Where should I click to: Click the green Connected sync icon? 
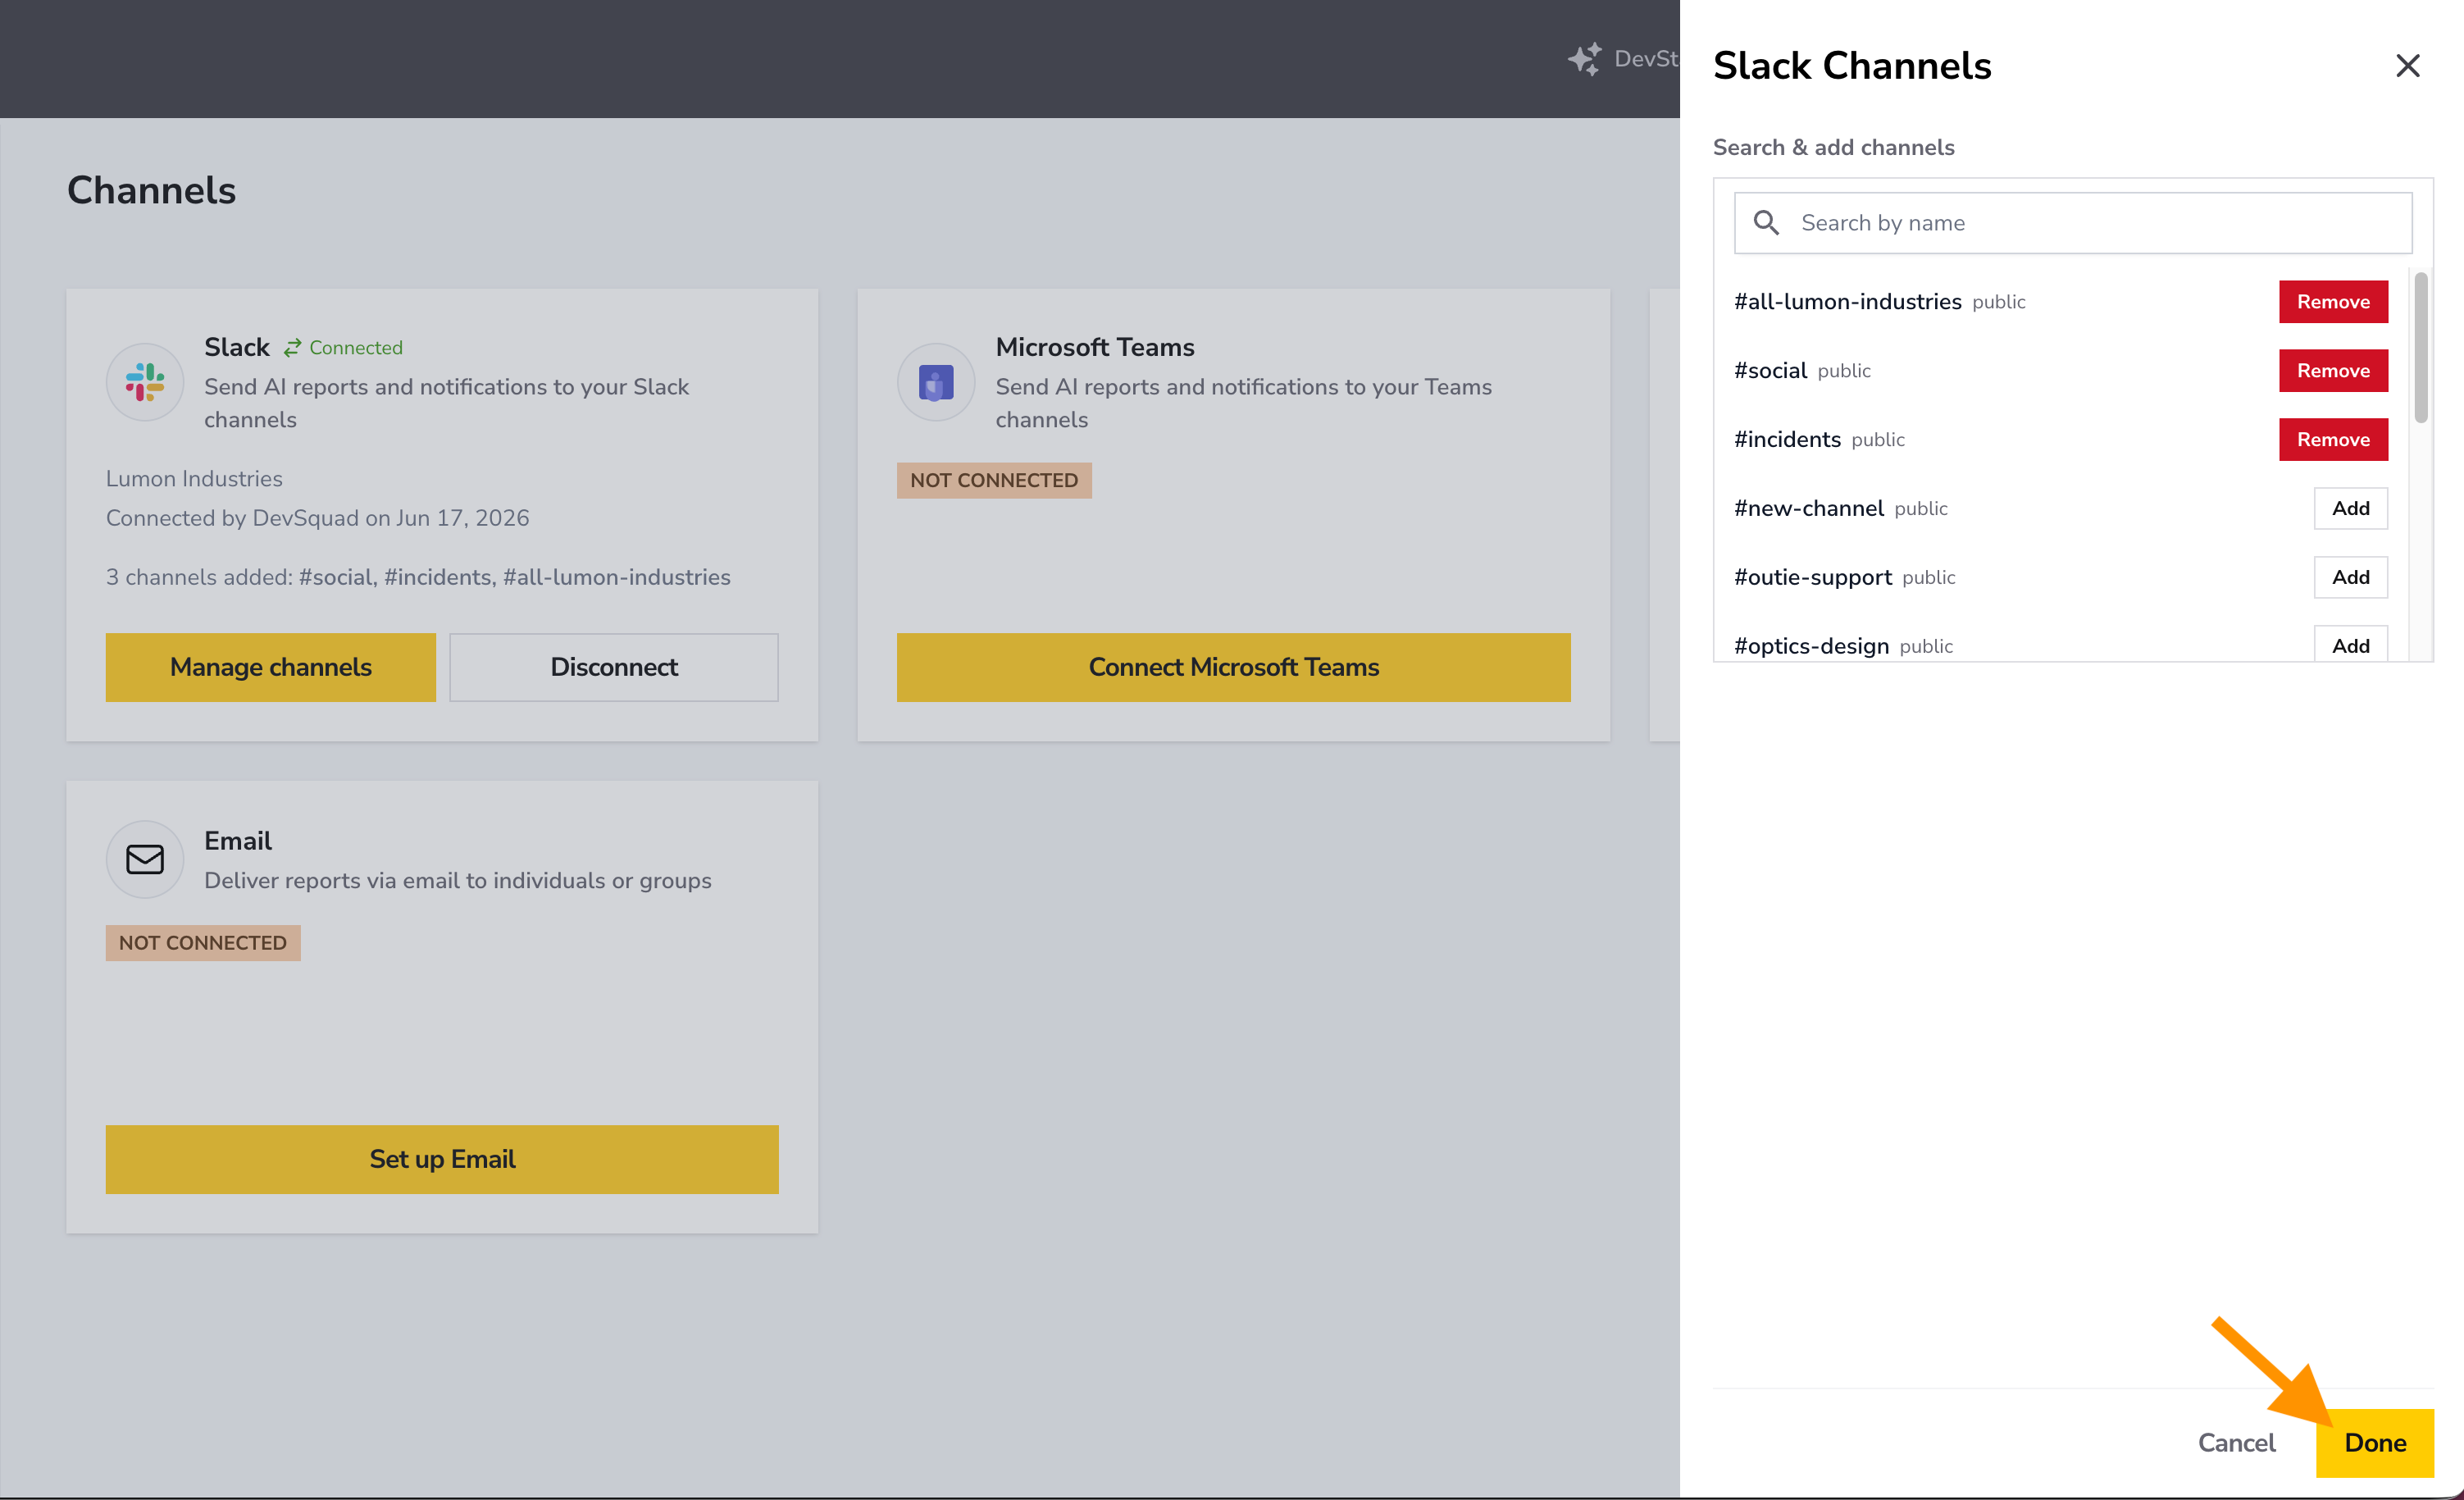pos(292,348)
